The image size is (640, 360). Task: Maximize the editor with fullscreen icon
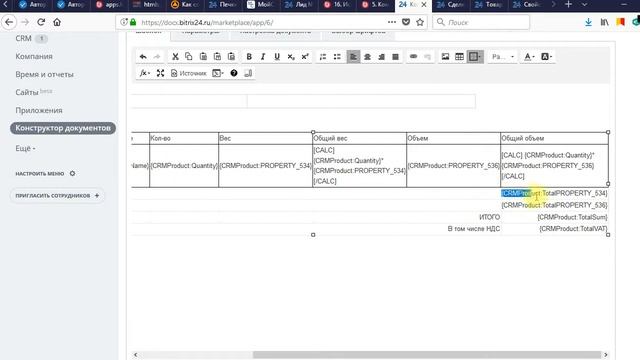tap(160, 73)
